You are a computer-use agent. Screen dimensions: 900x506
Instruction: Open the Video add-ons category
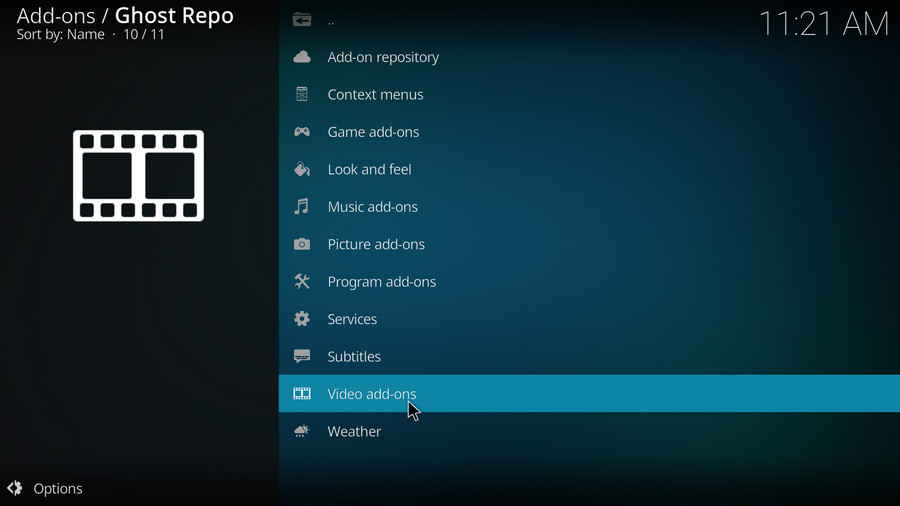click(x=372, y=394)
